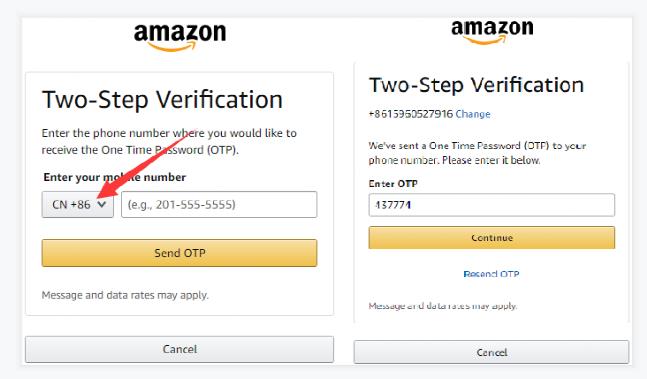The height and width of the screenshot is (379, 647).
Task: Click the Send OTP button
Action: (179, 253)
